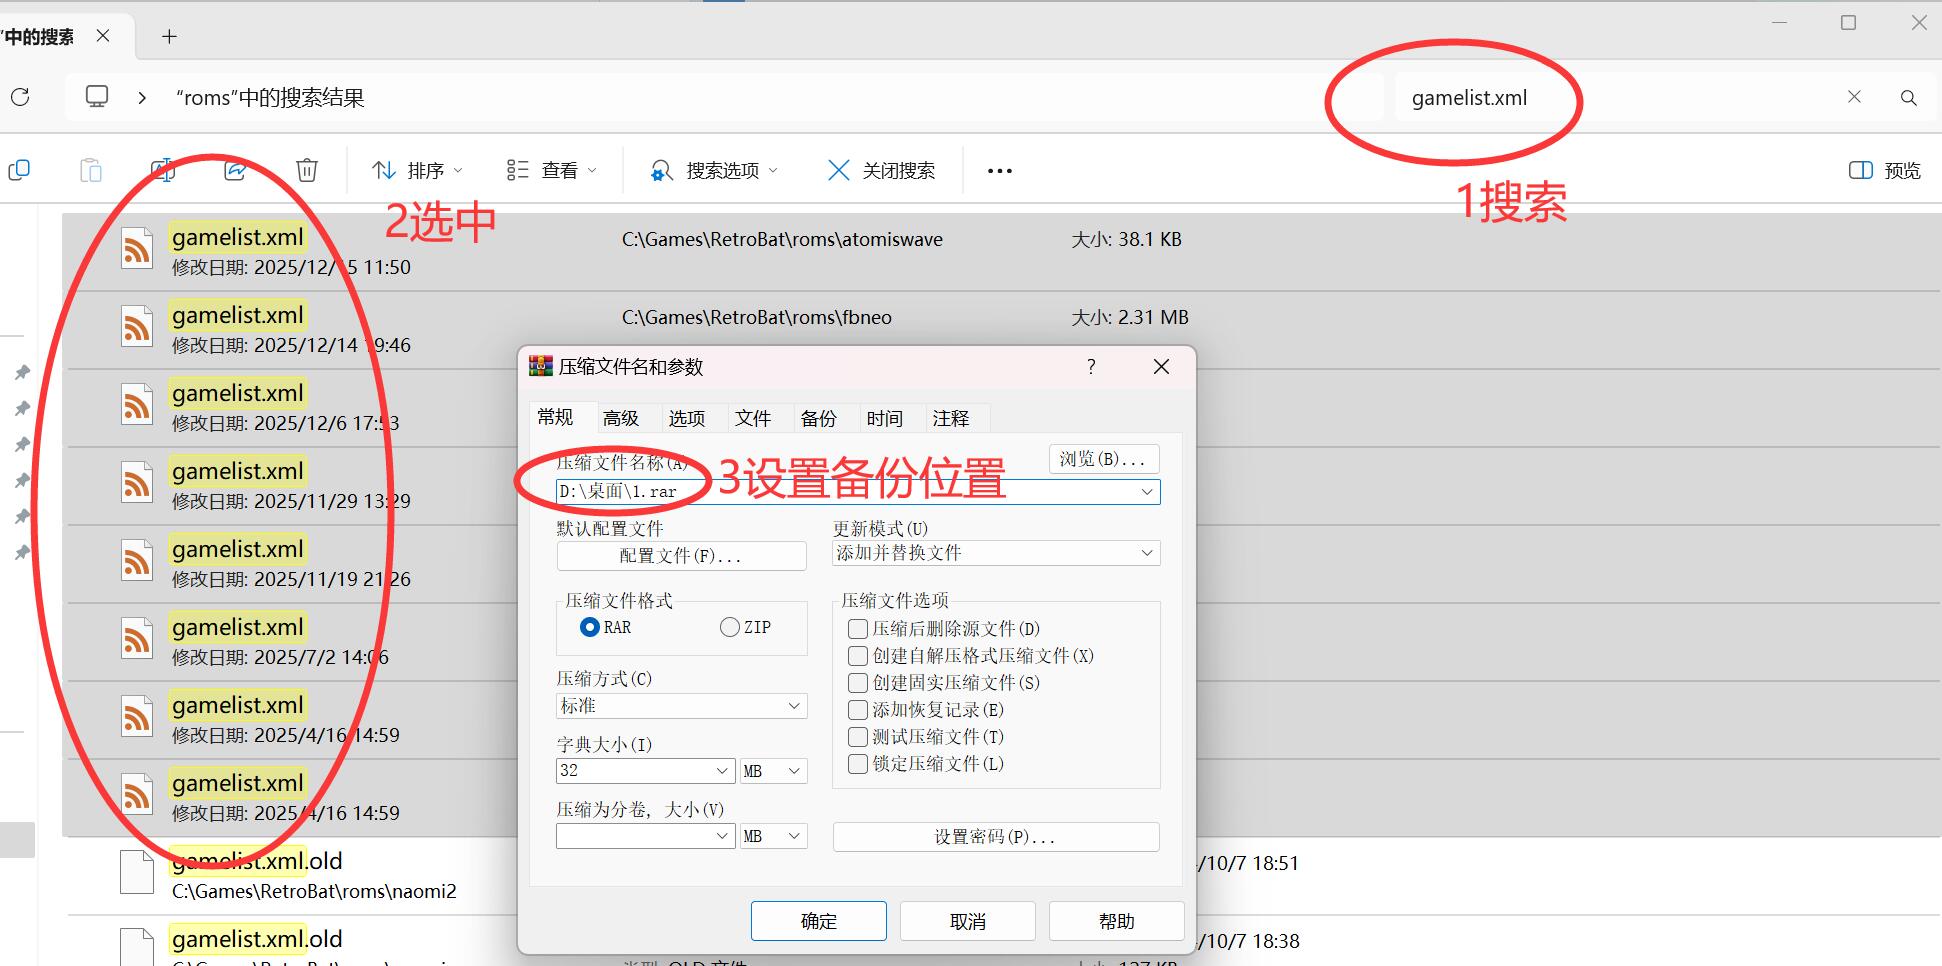Click the share icon in the toolbar
Screen dimensions: 1942x966
[x=236, y=170]
